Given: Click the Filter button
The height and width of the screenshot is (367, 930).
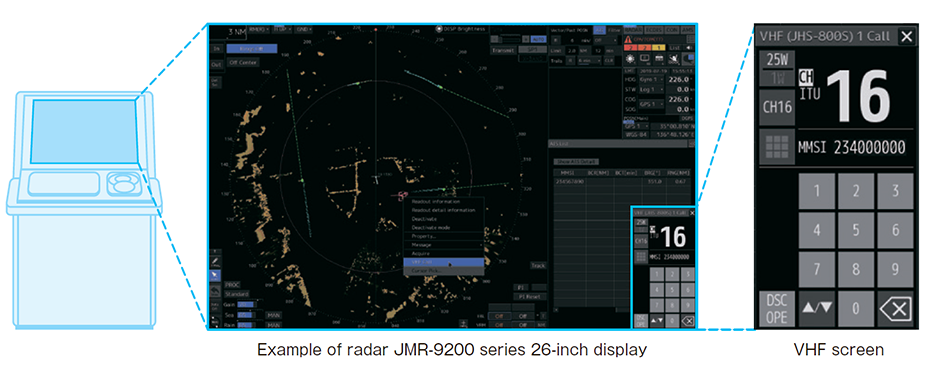Looking at the screenshot, I should point(614,30).
